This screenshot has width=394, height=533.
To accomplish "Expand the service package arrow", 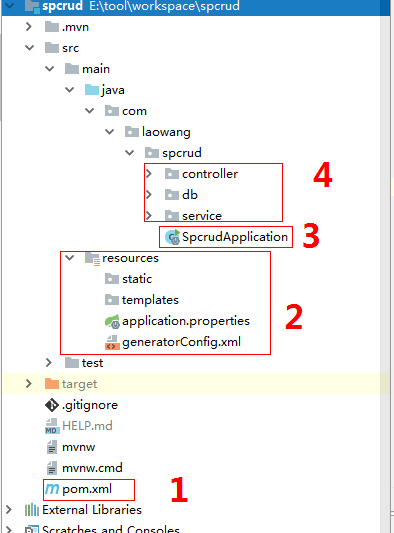I will point(149,216).
